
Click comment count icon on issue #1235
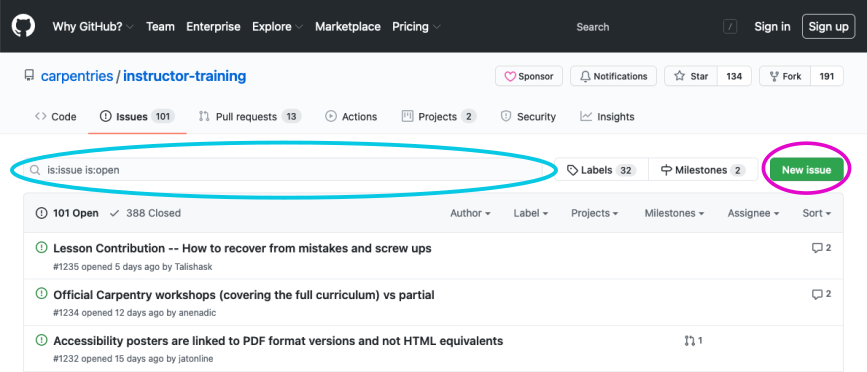817,248
